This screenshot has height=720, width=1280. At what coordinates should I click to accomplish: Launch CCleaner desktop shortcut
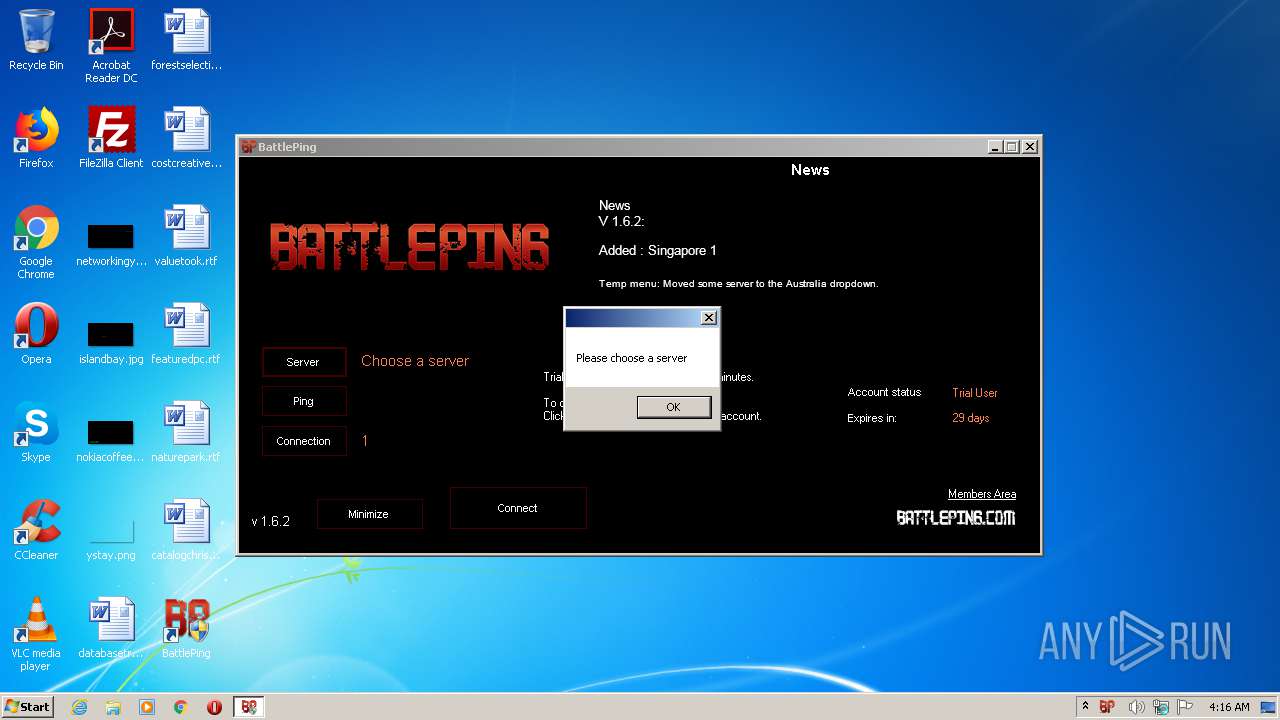tap(36, 530)
